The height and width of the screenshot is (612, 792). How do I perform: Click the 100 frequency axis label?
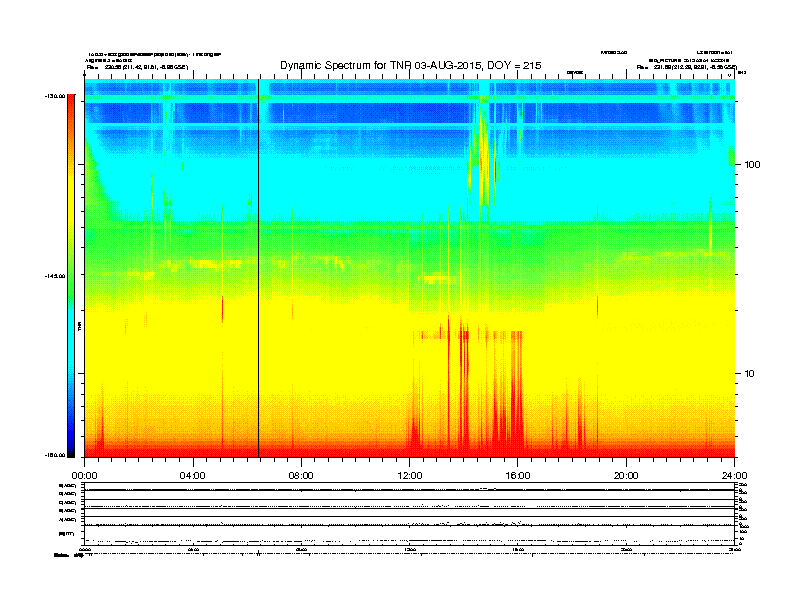(x=753, y=165)
